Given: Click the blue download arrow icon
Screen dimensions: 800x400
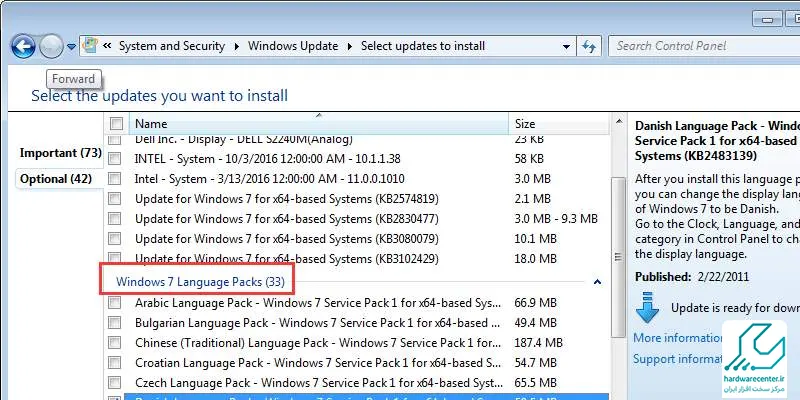Looking at the screenshot, I should [x=647, y=307].
